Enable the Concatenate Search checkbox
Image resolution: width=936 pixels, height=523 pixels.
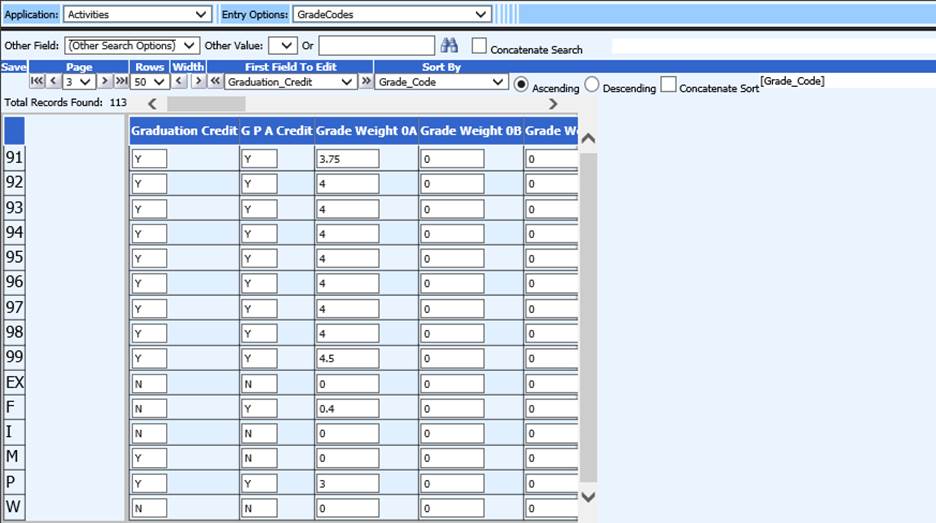[x=480, y=46]
